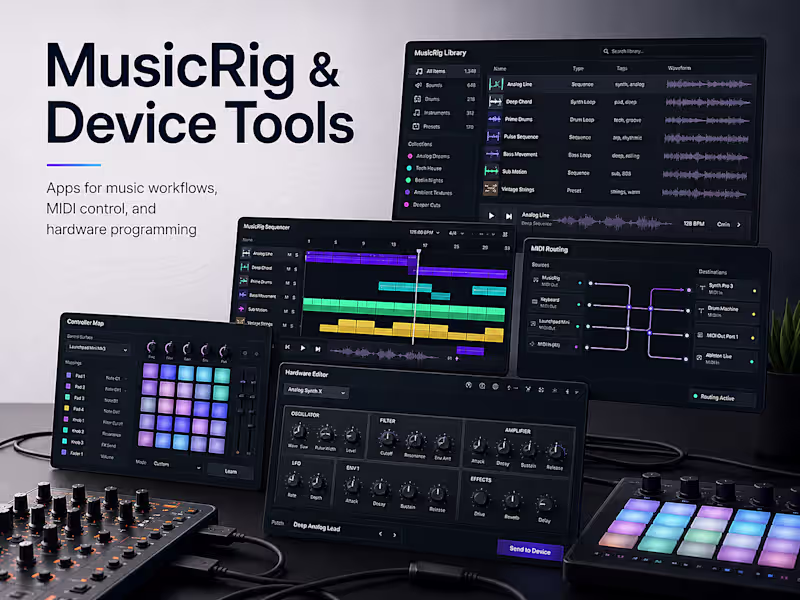Select All Items in MusicRig Library sidebar
This screenshot has height=600, width=800.
[x=445, y=71]
